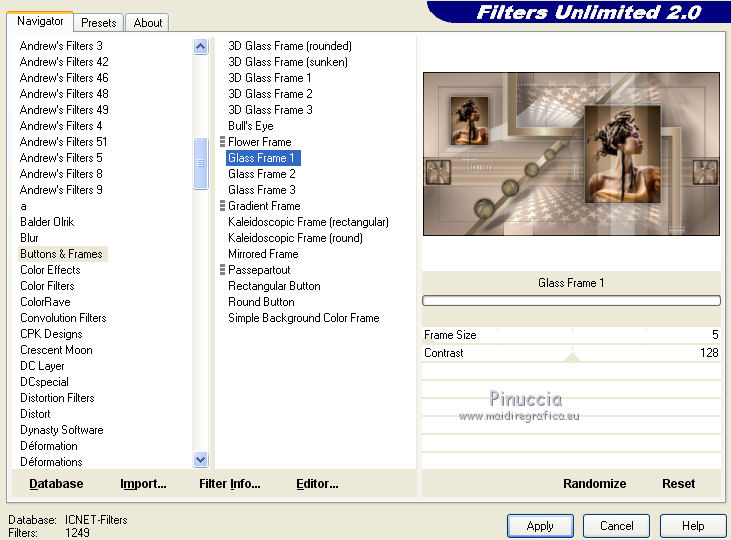Open the Editor... button
Screen dimensions: 731x540
tap(317, 484)
